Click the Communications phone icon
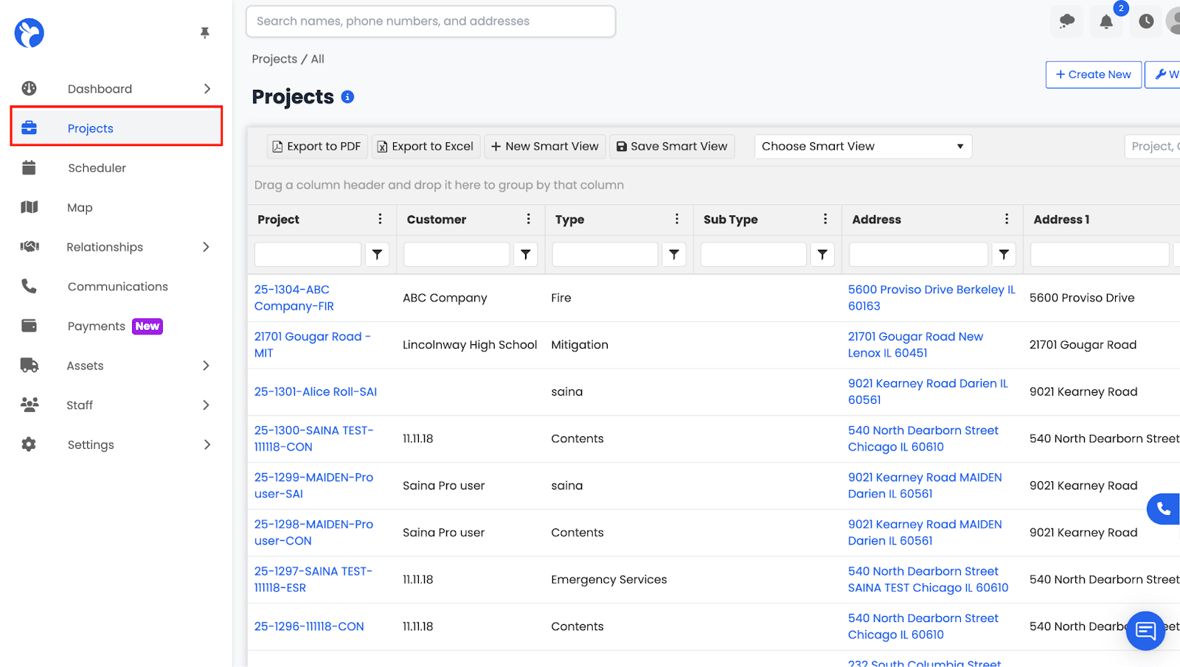Image resolution: width=1180 pixels, height=667 pixels. [x=29, y=286]
